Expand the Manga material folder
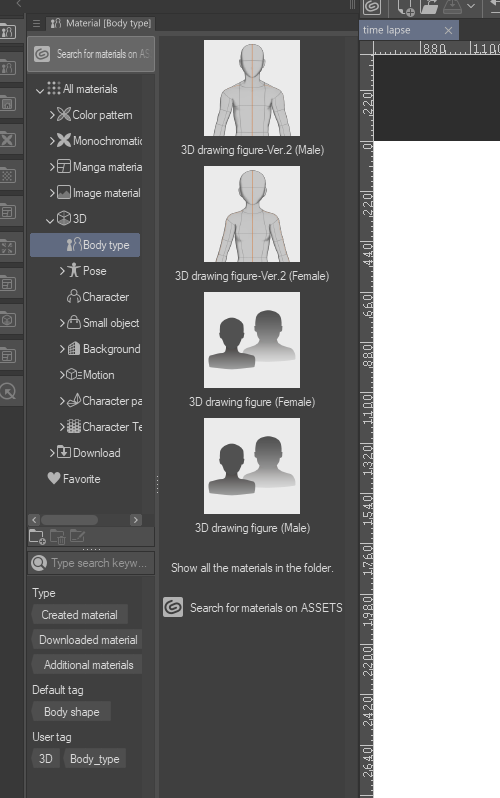500x798 pixels. 52,166
